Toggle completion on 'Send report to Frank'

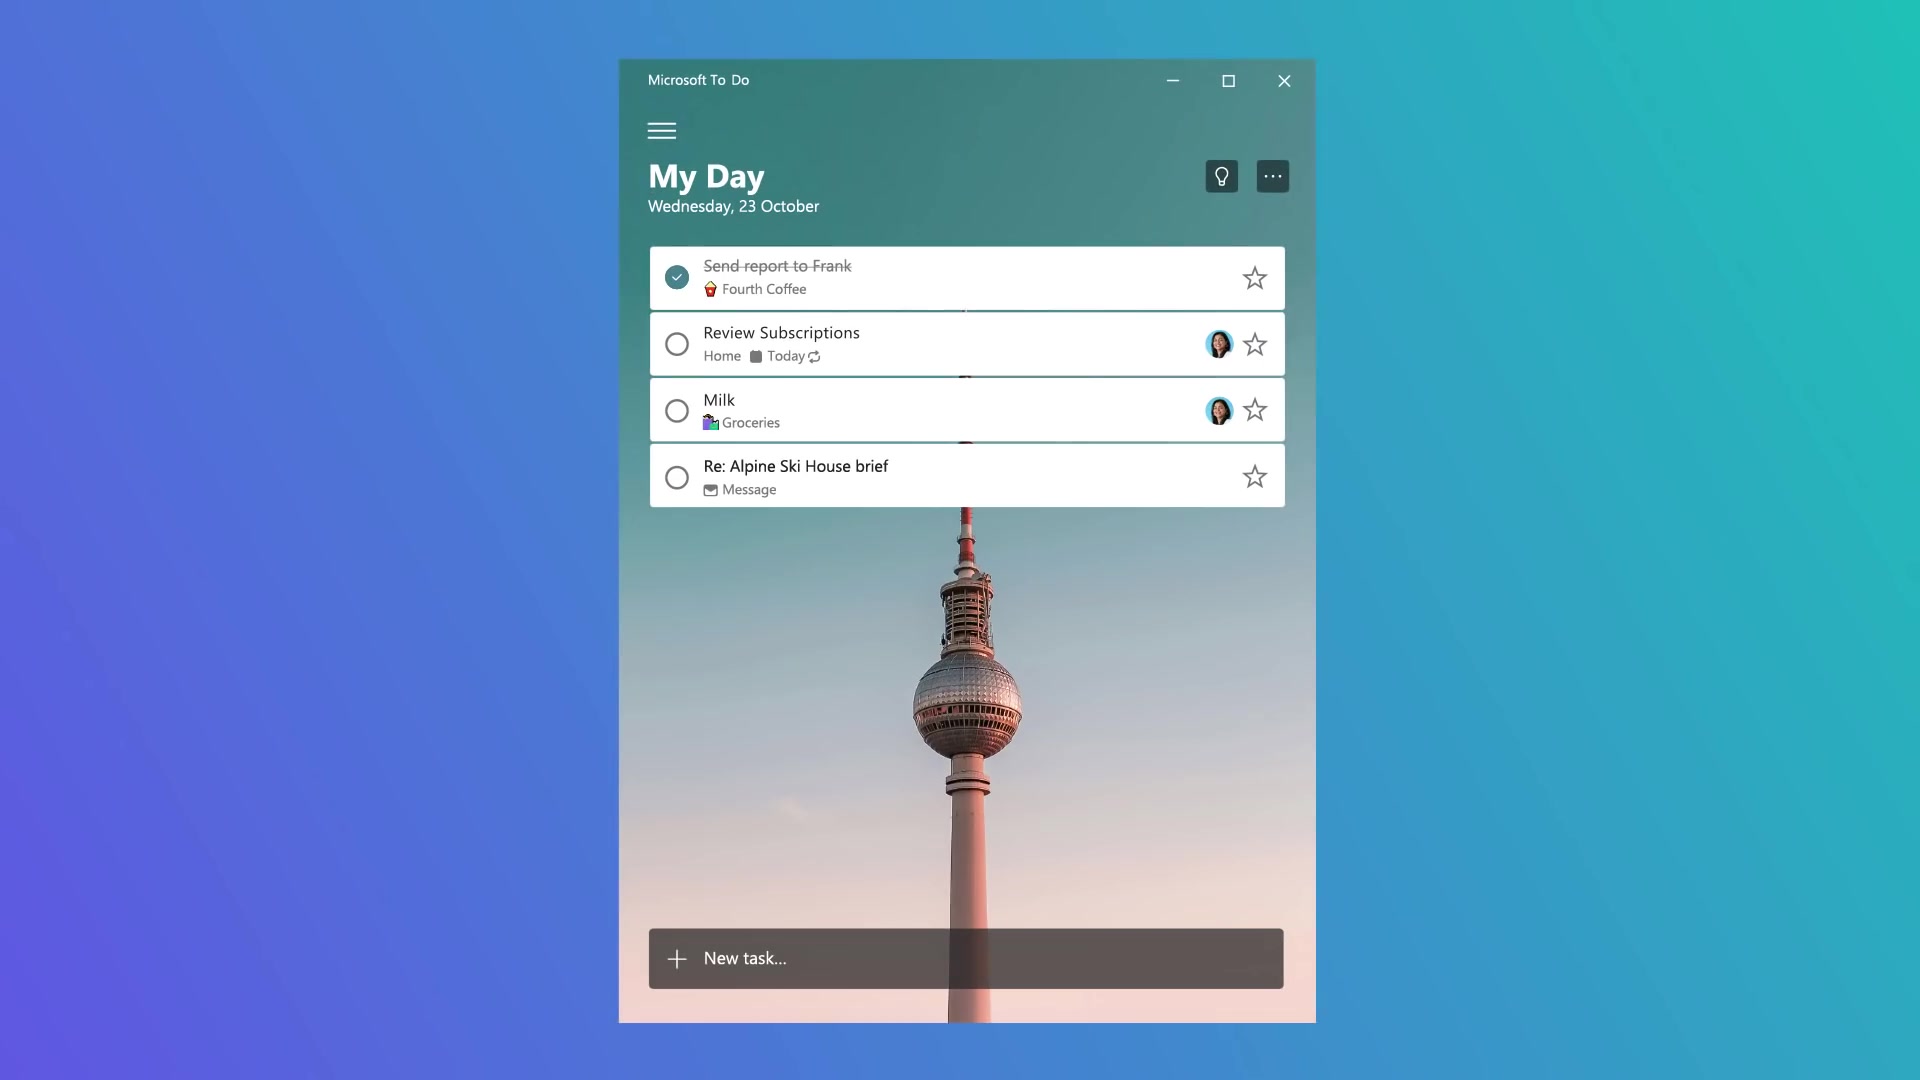point(676,277)
